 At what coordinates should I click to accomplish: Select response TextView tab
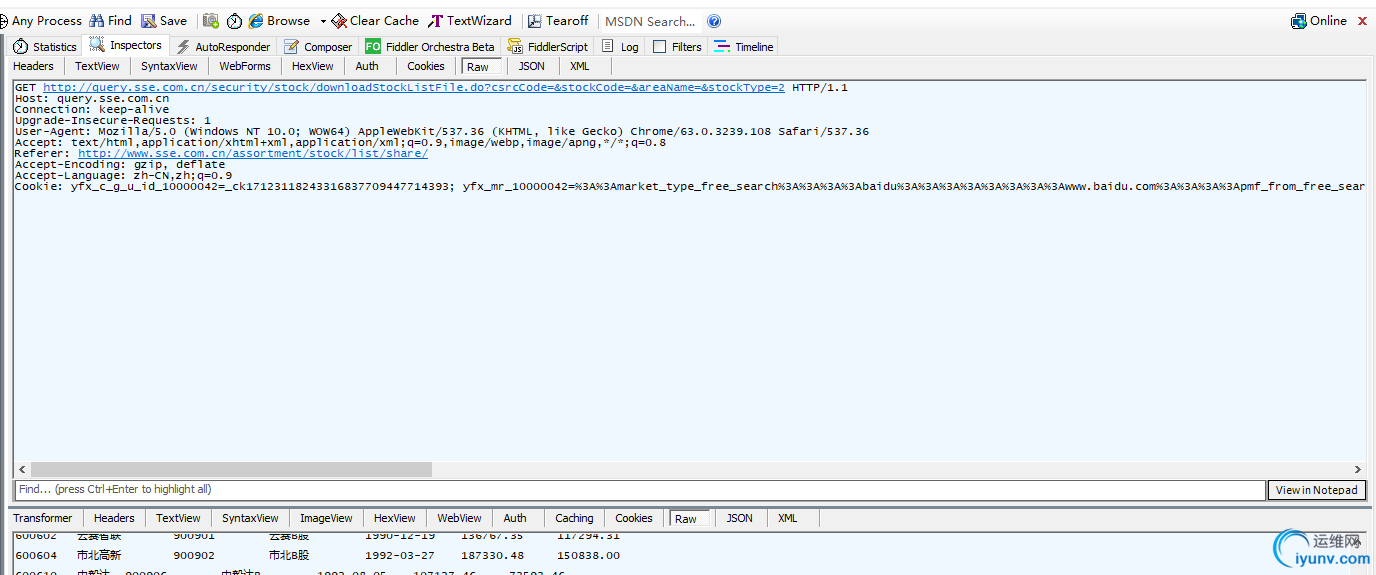(178, 518)
